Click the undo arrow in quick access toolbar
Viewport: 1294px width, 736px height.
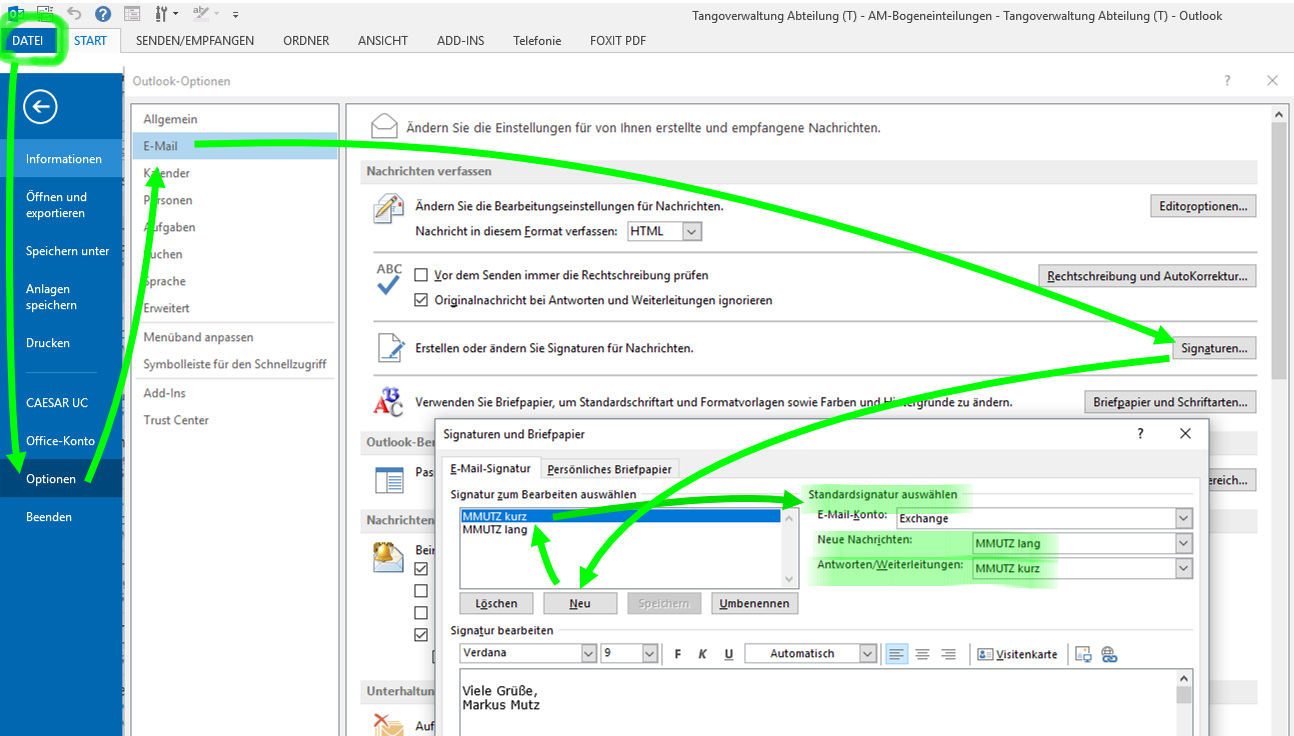click(74, 14)
